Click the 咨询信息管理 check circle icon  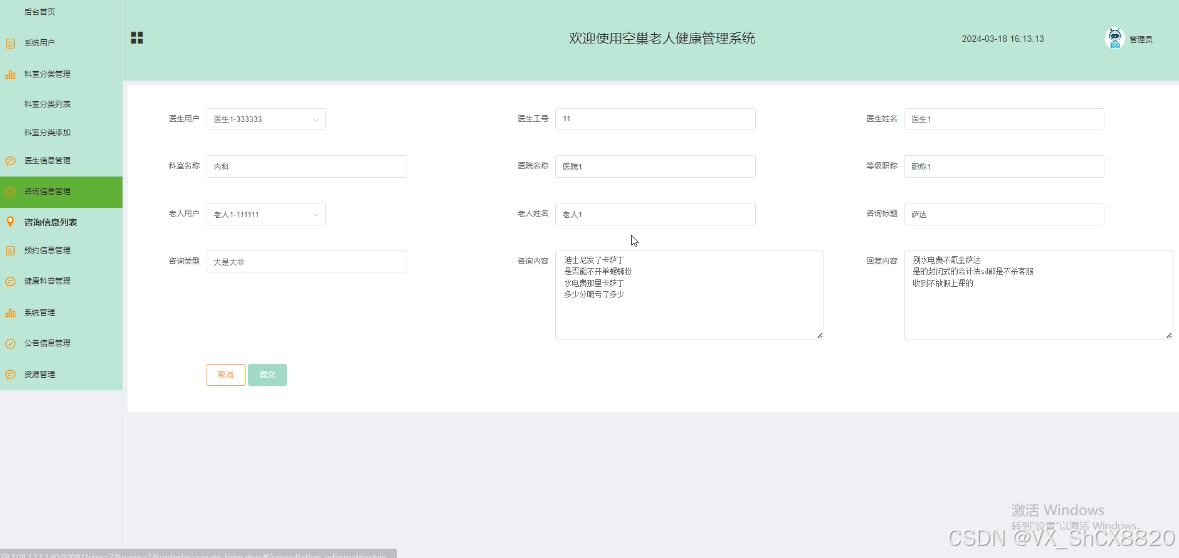[10, 192]
